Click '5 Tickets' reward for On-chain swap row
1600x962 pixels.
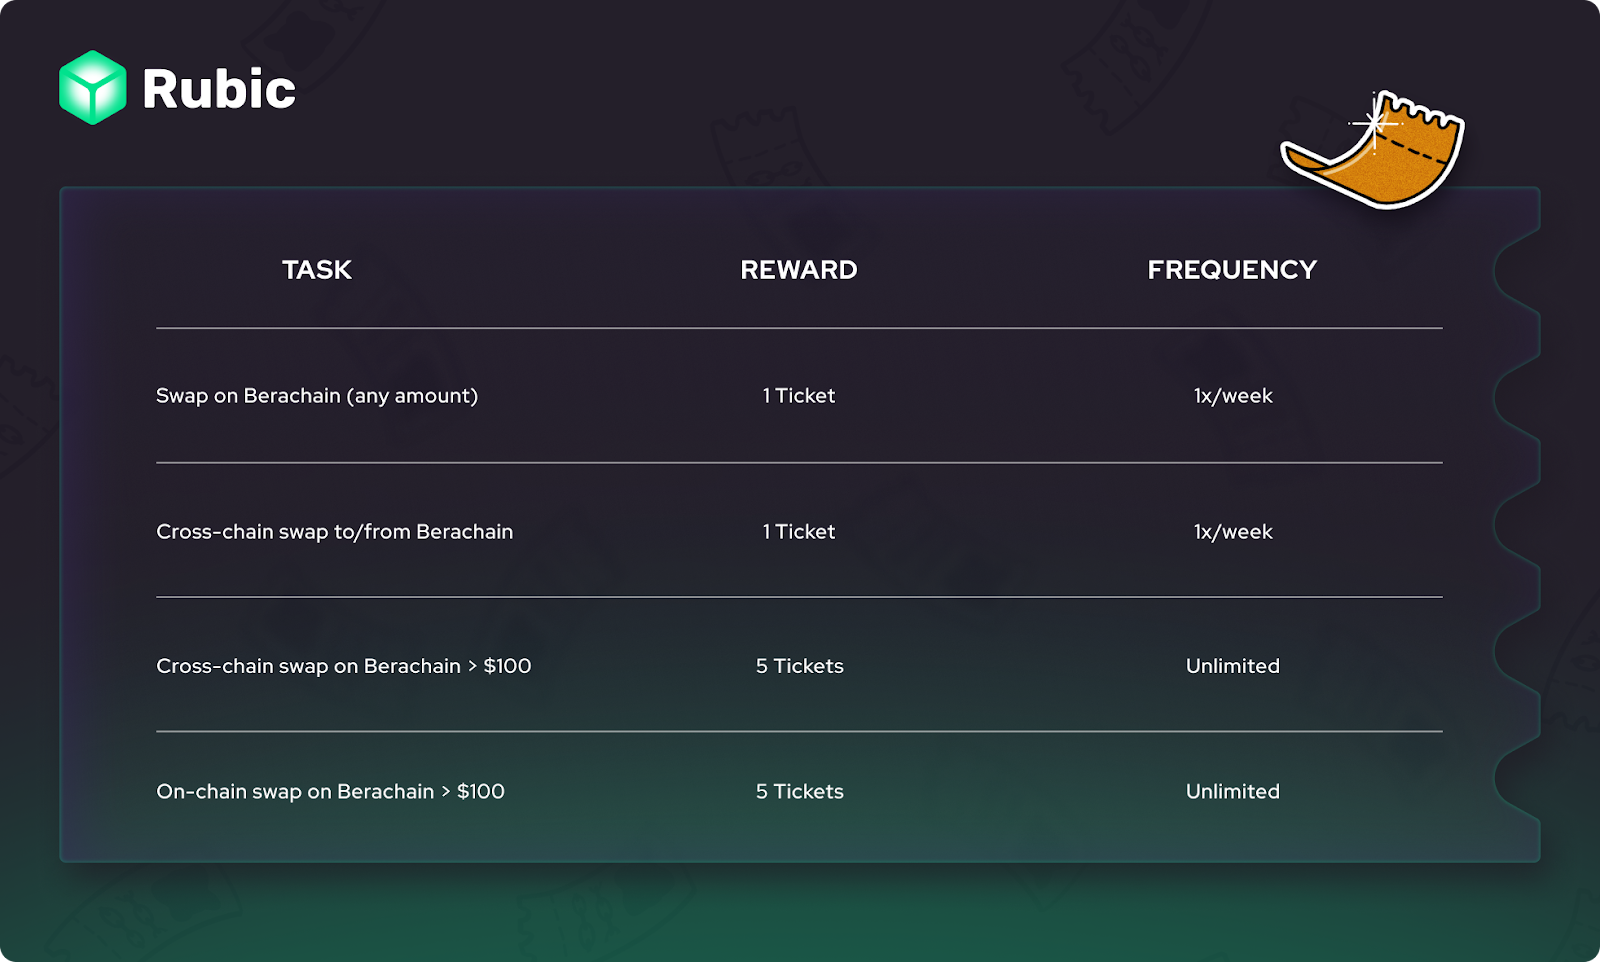tap(800, 792)
